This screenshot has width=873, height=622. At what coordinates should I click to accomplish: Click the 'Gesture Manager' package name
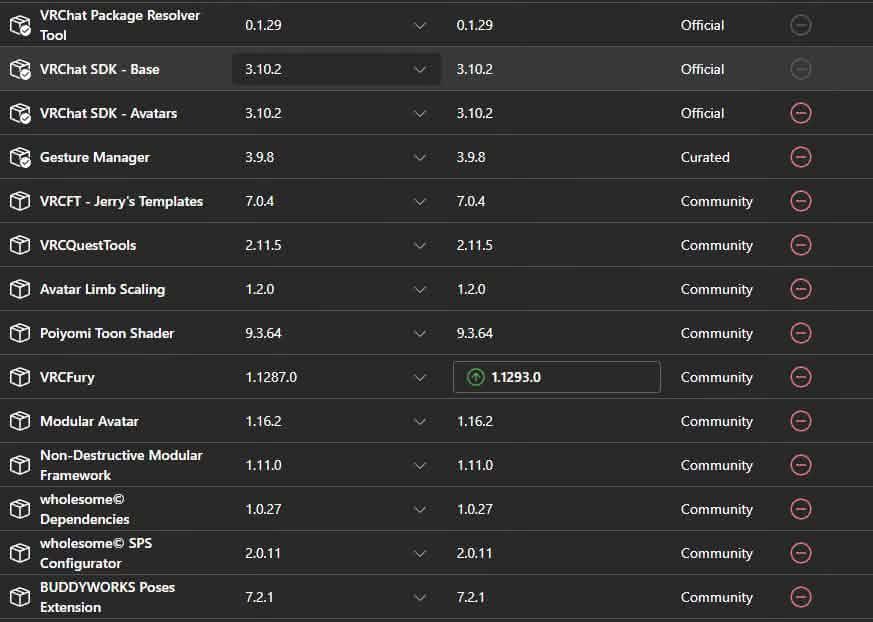point(95,158)
